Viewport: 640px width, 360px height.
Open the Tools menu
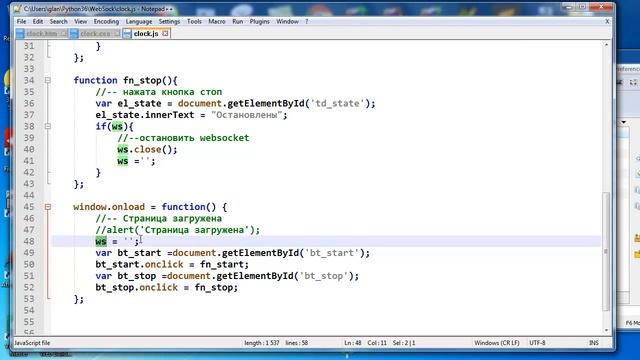(194, 21)
